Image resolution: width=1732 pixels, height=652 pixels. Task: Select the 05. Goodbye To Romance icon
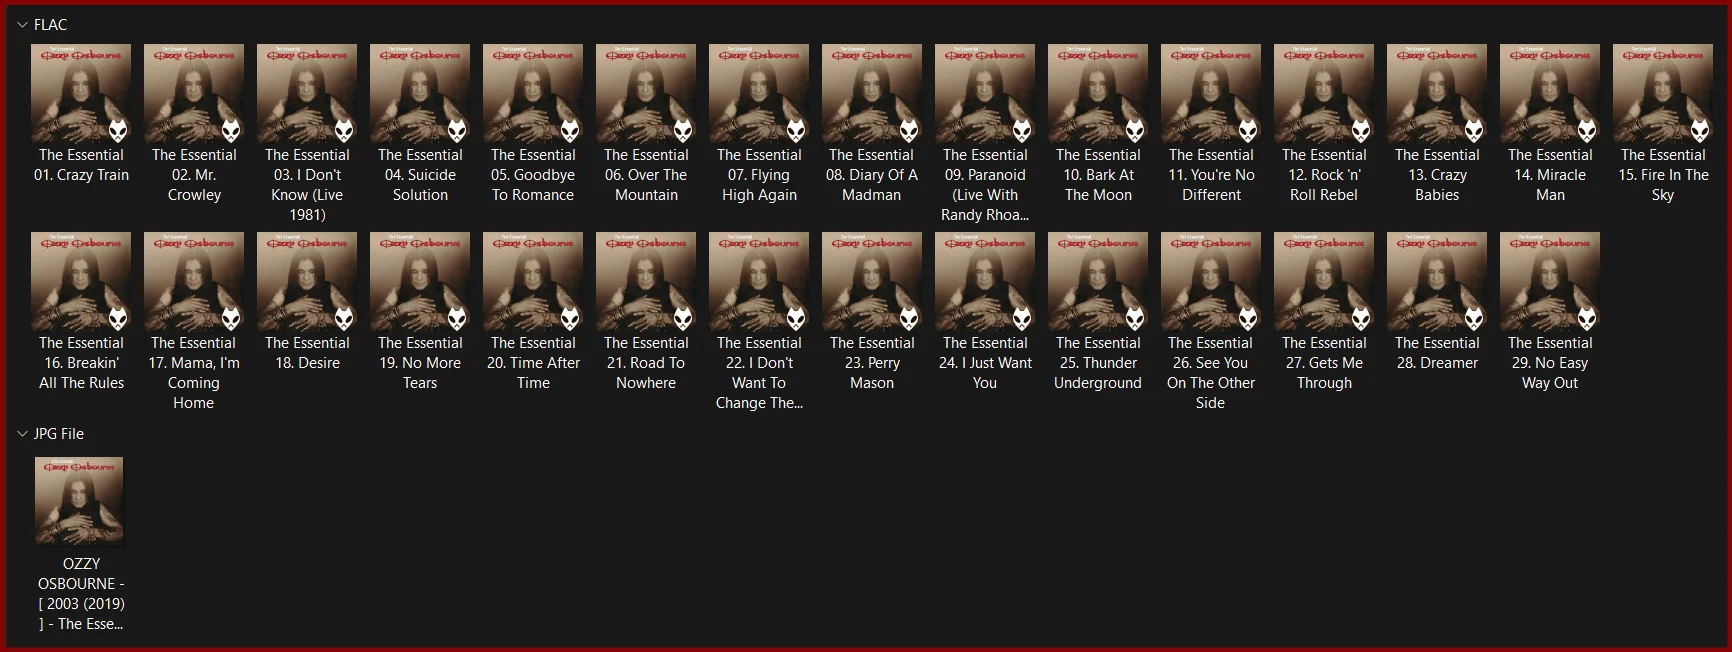[533, 94]
